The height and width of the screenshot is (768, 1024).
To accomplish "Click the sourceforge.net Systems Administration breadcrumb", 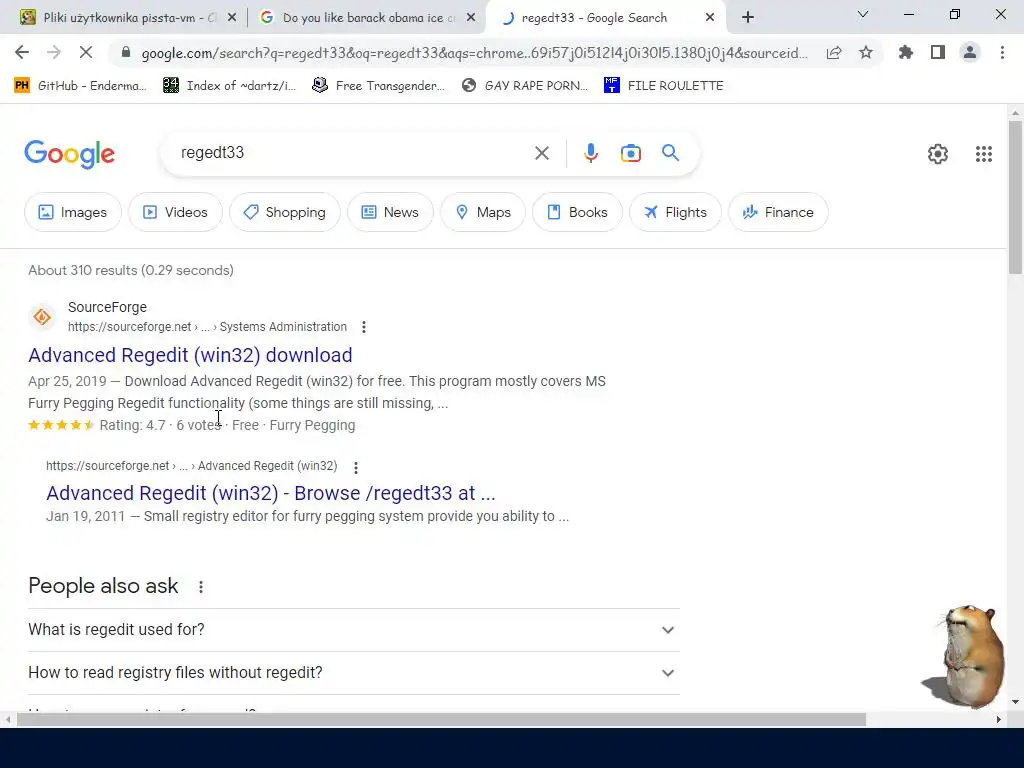I will pos(207,327).
